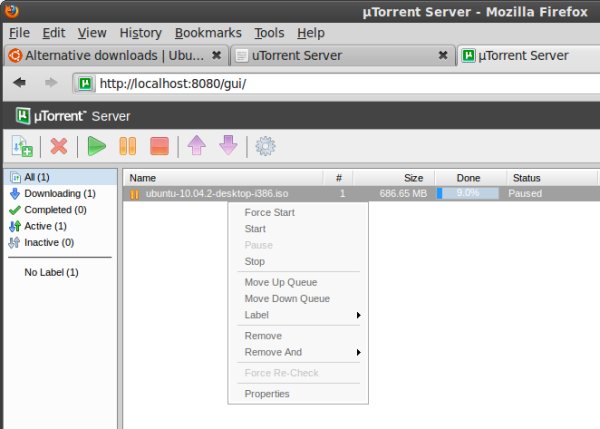Click the Inactive arrows icon in sidebar
The image size is (600, 429).
[x=14, y=243]
